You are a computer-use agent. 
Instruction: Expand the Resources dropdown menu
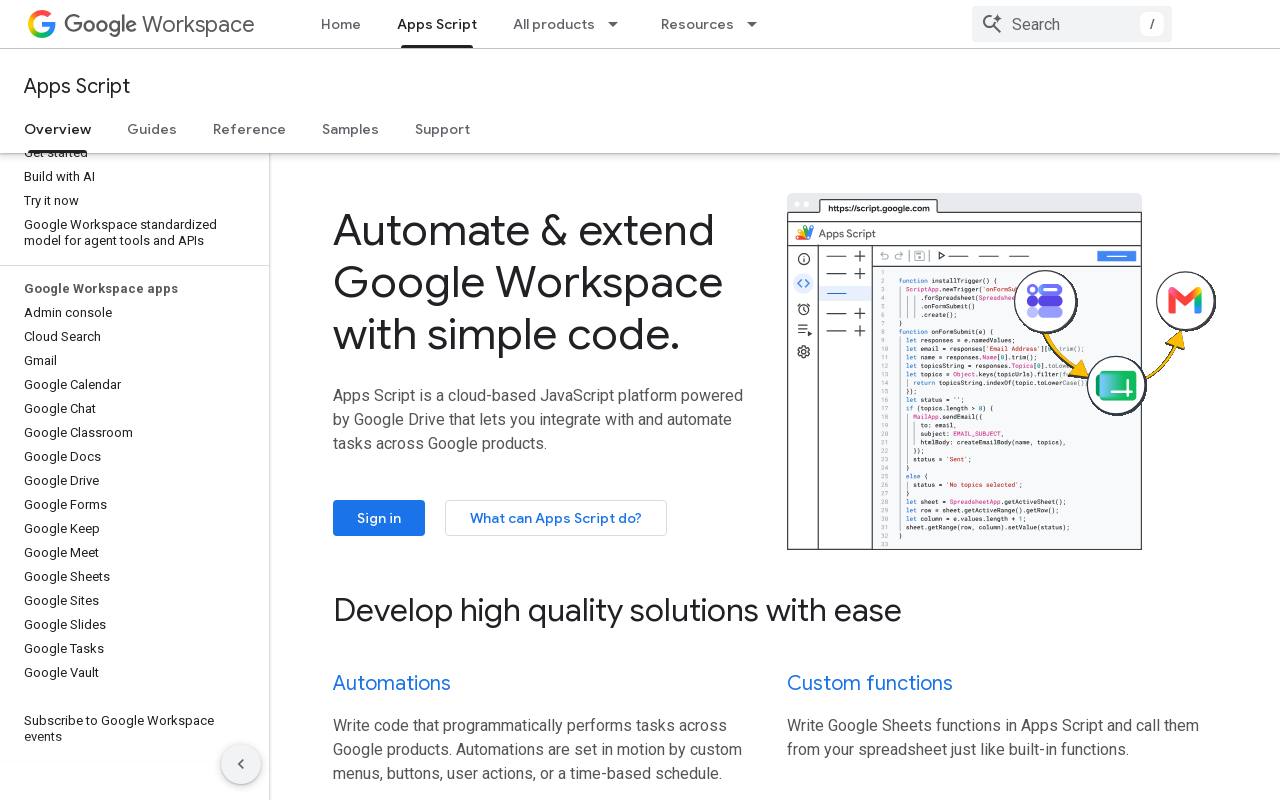pos(710,24)
